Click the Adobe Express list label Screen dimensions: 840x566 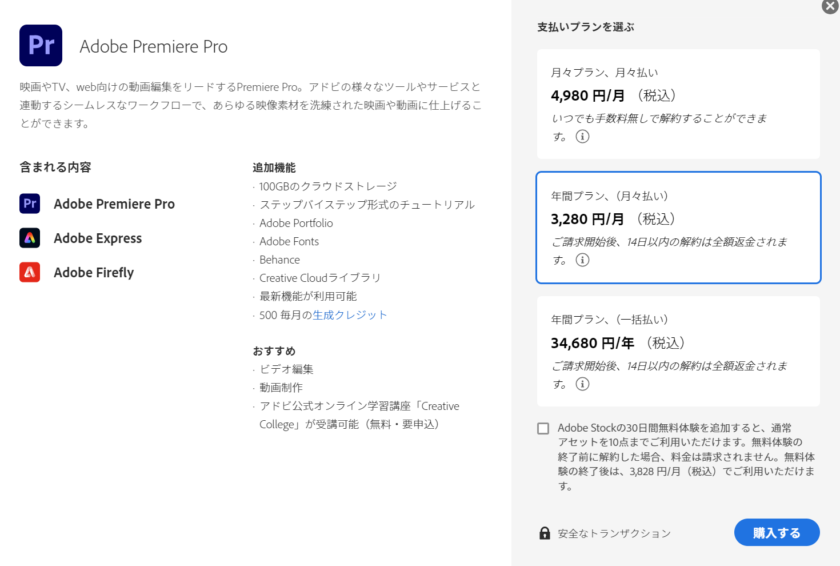coord(98,238)
